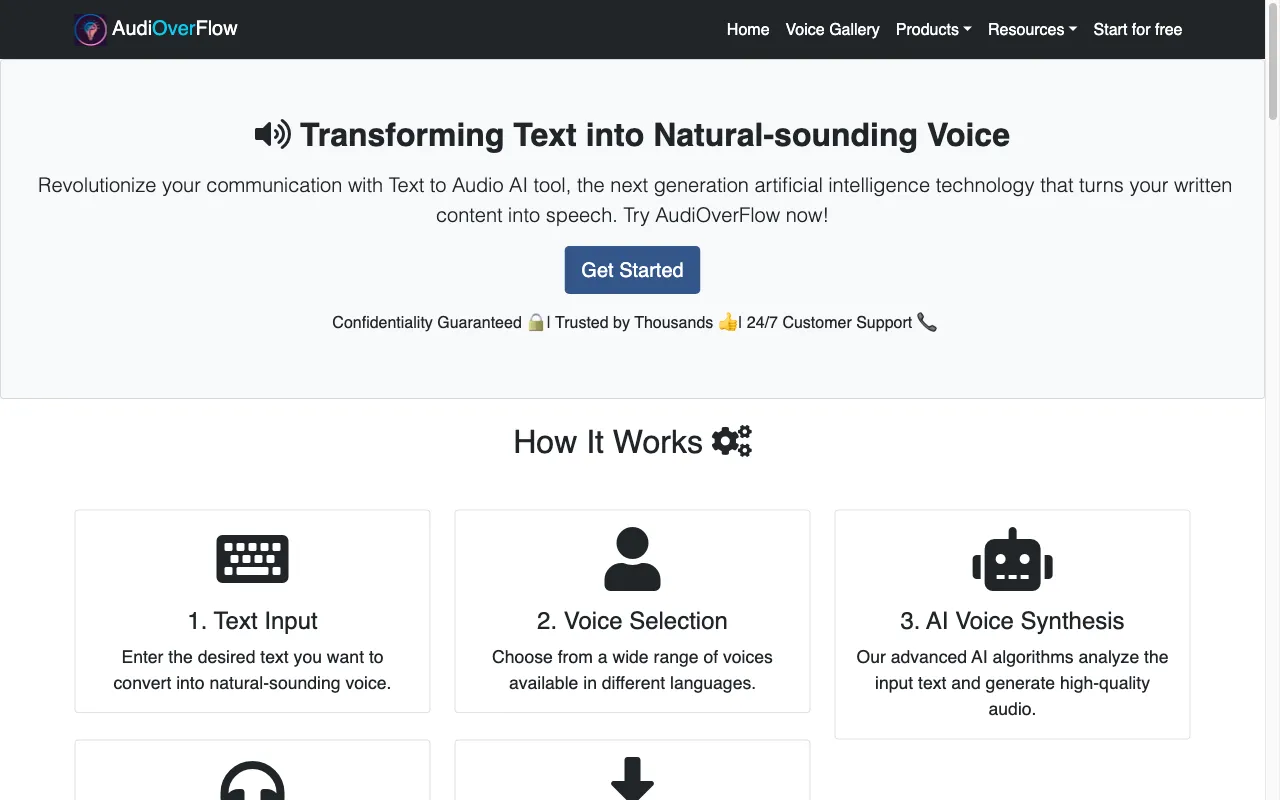
Task: Expand the Products dropdown menu
Action: point(933,30)
